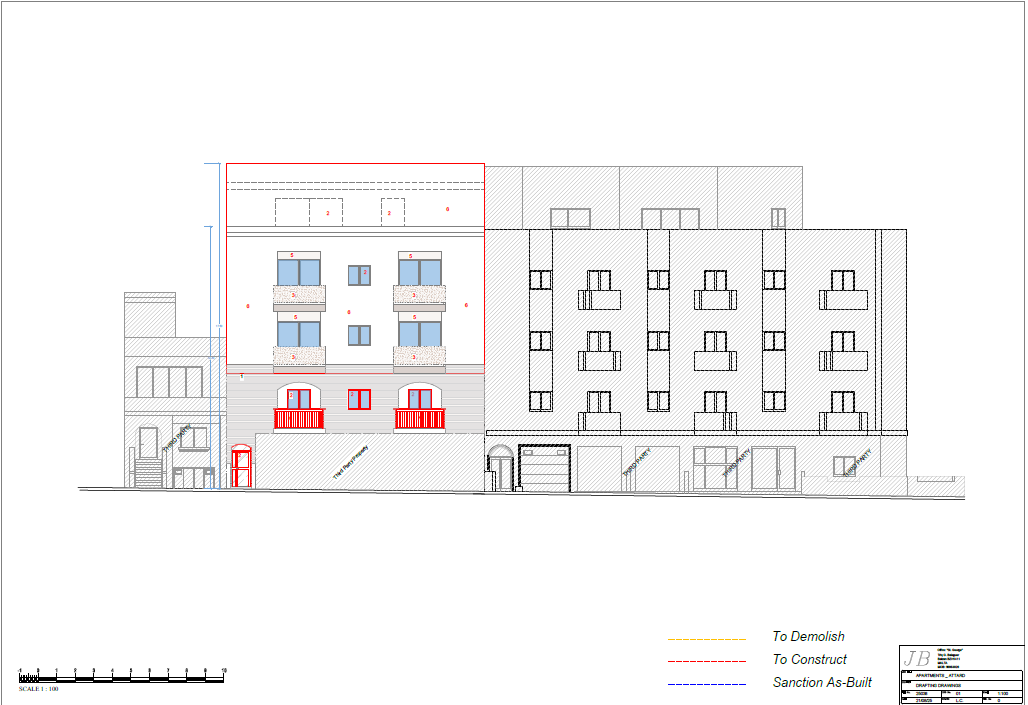Click the "Sanction As-Built" legend label
The width and height of the screenshot is (1028, 705).
(x=822, y=683)
